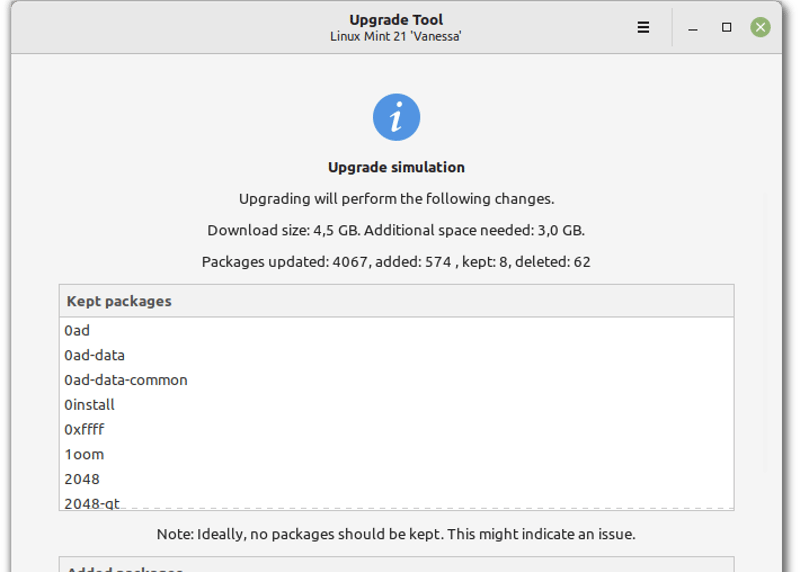This screenshot has width=800, height=572.
Task: Select the 0ad-data package entry
Action: point(94,355)
